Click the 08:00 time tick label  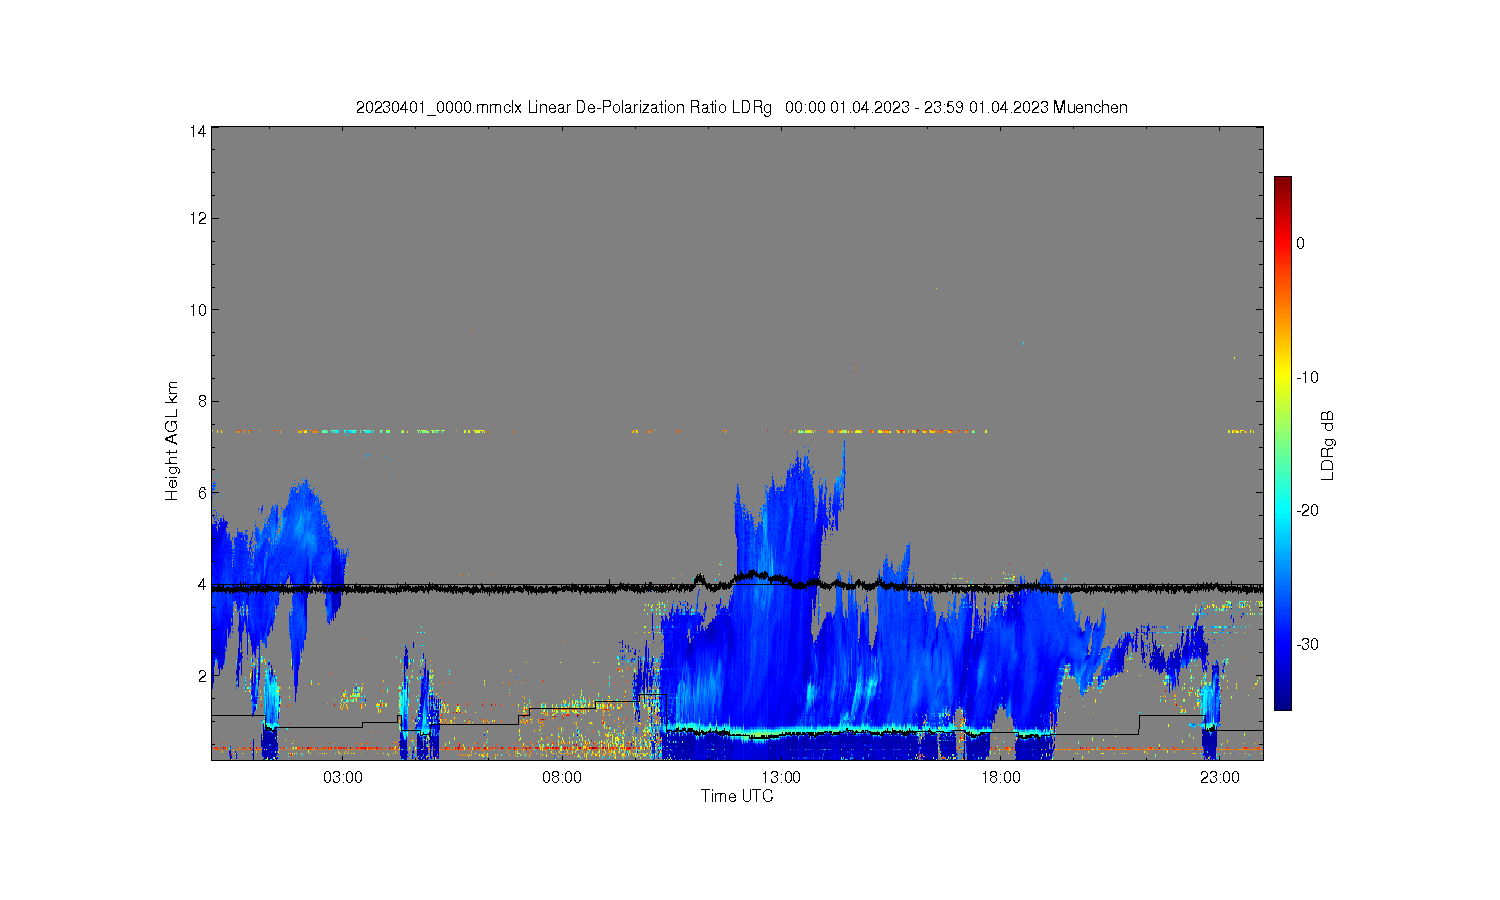[x=562, y=778]
